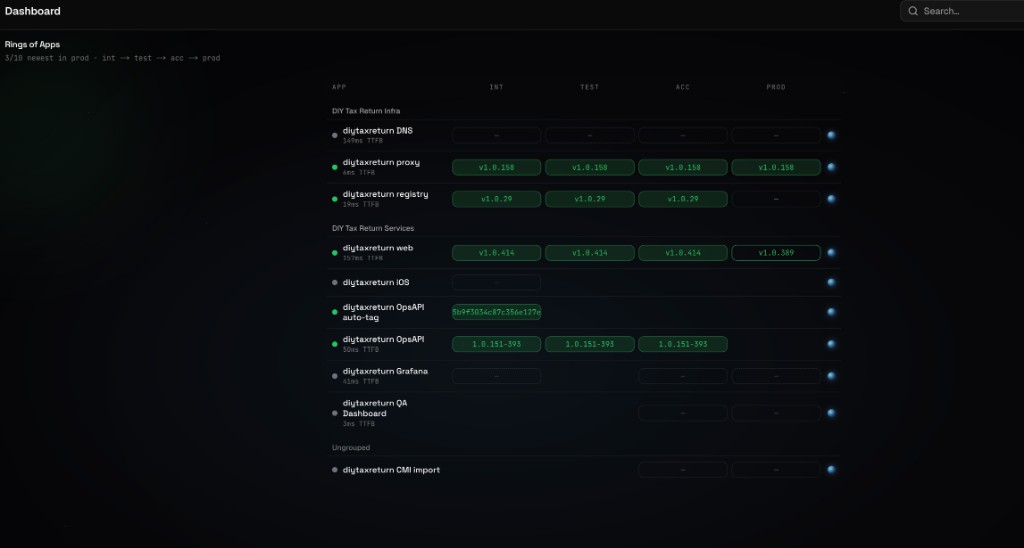Screen dimensions: 1024x548
Task: Click green status dot beside diytaxreturn proxy
Action: click(335, 167)
